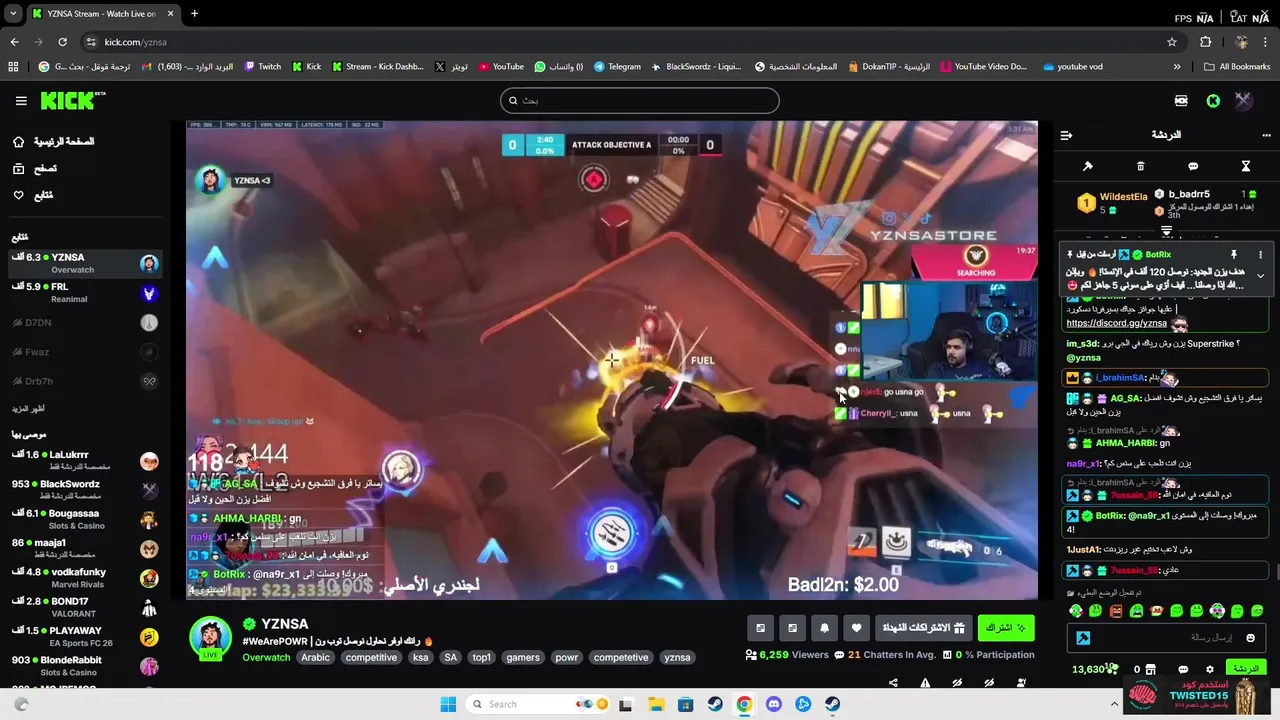This screenshot has height=720, width=1280.
Task: Collapse the chat panel arrow icon
Action: point(1066,135)
